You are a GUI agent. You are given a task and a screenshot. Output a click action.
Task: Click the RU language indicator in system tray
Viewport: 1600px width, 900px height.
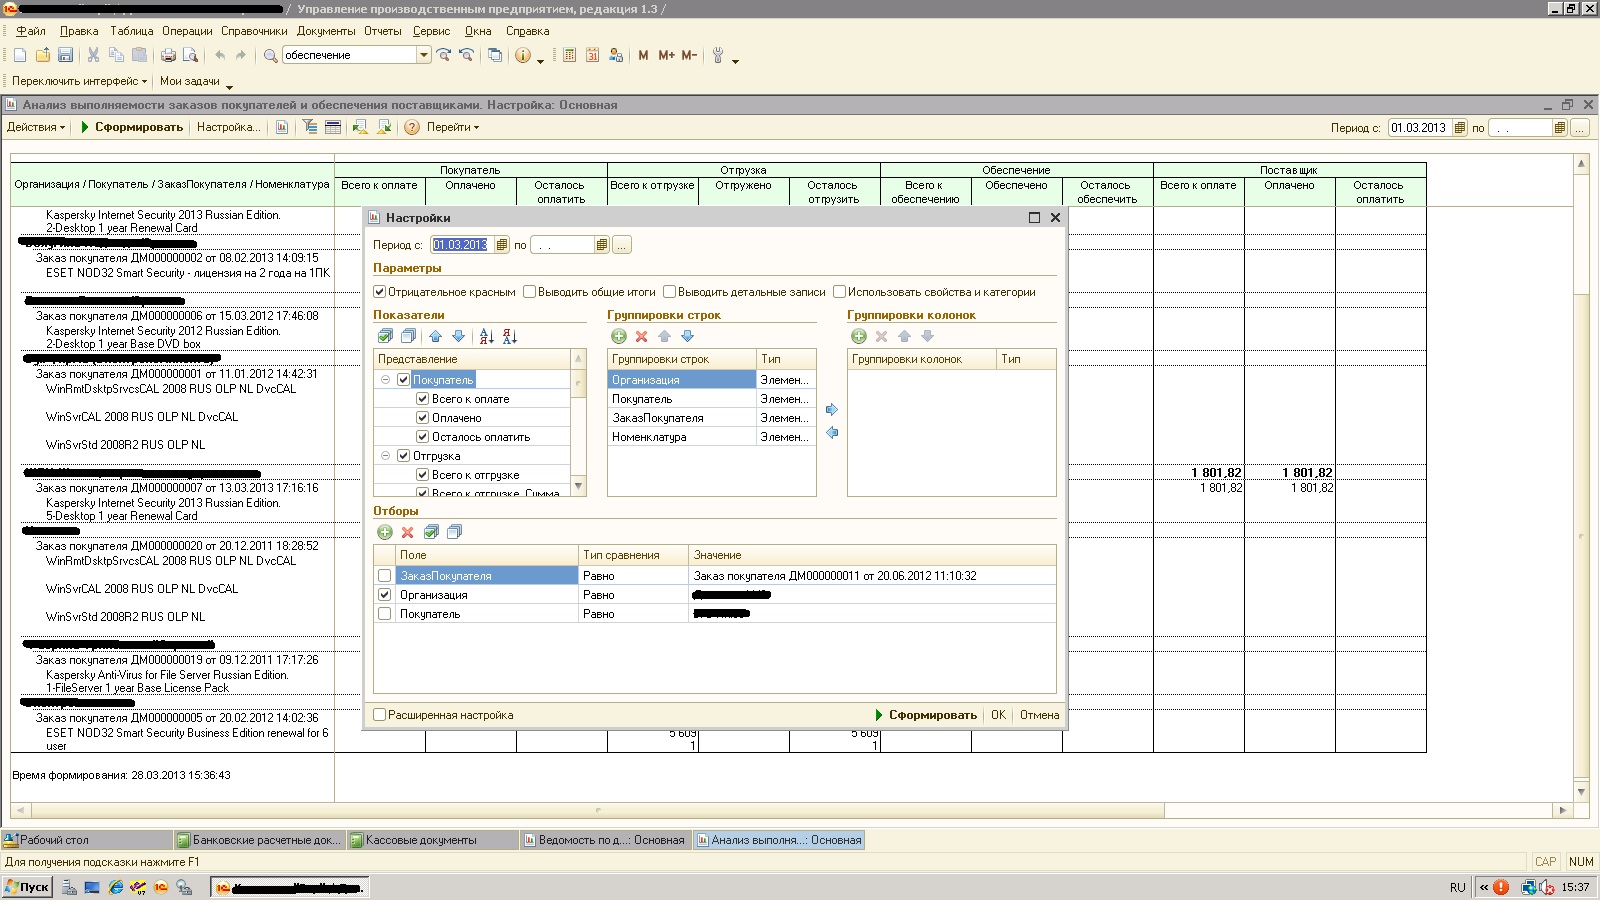[x=1457, y=887]
